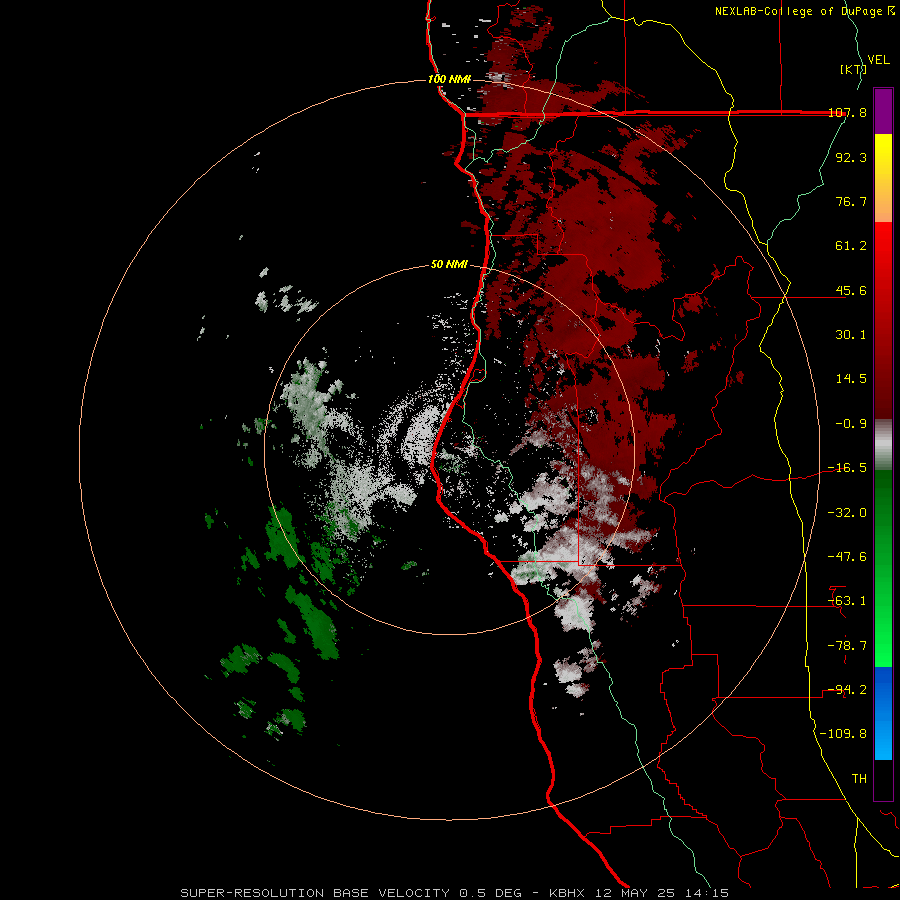Click the [KT] units label
Screen dimensions: 900x900
pos(854,69)
